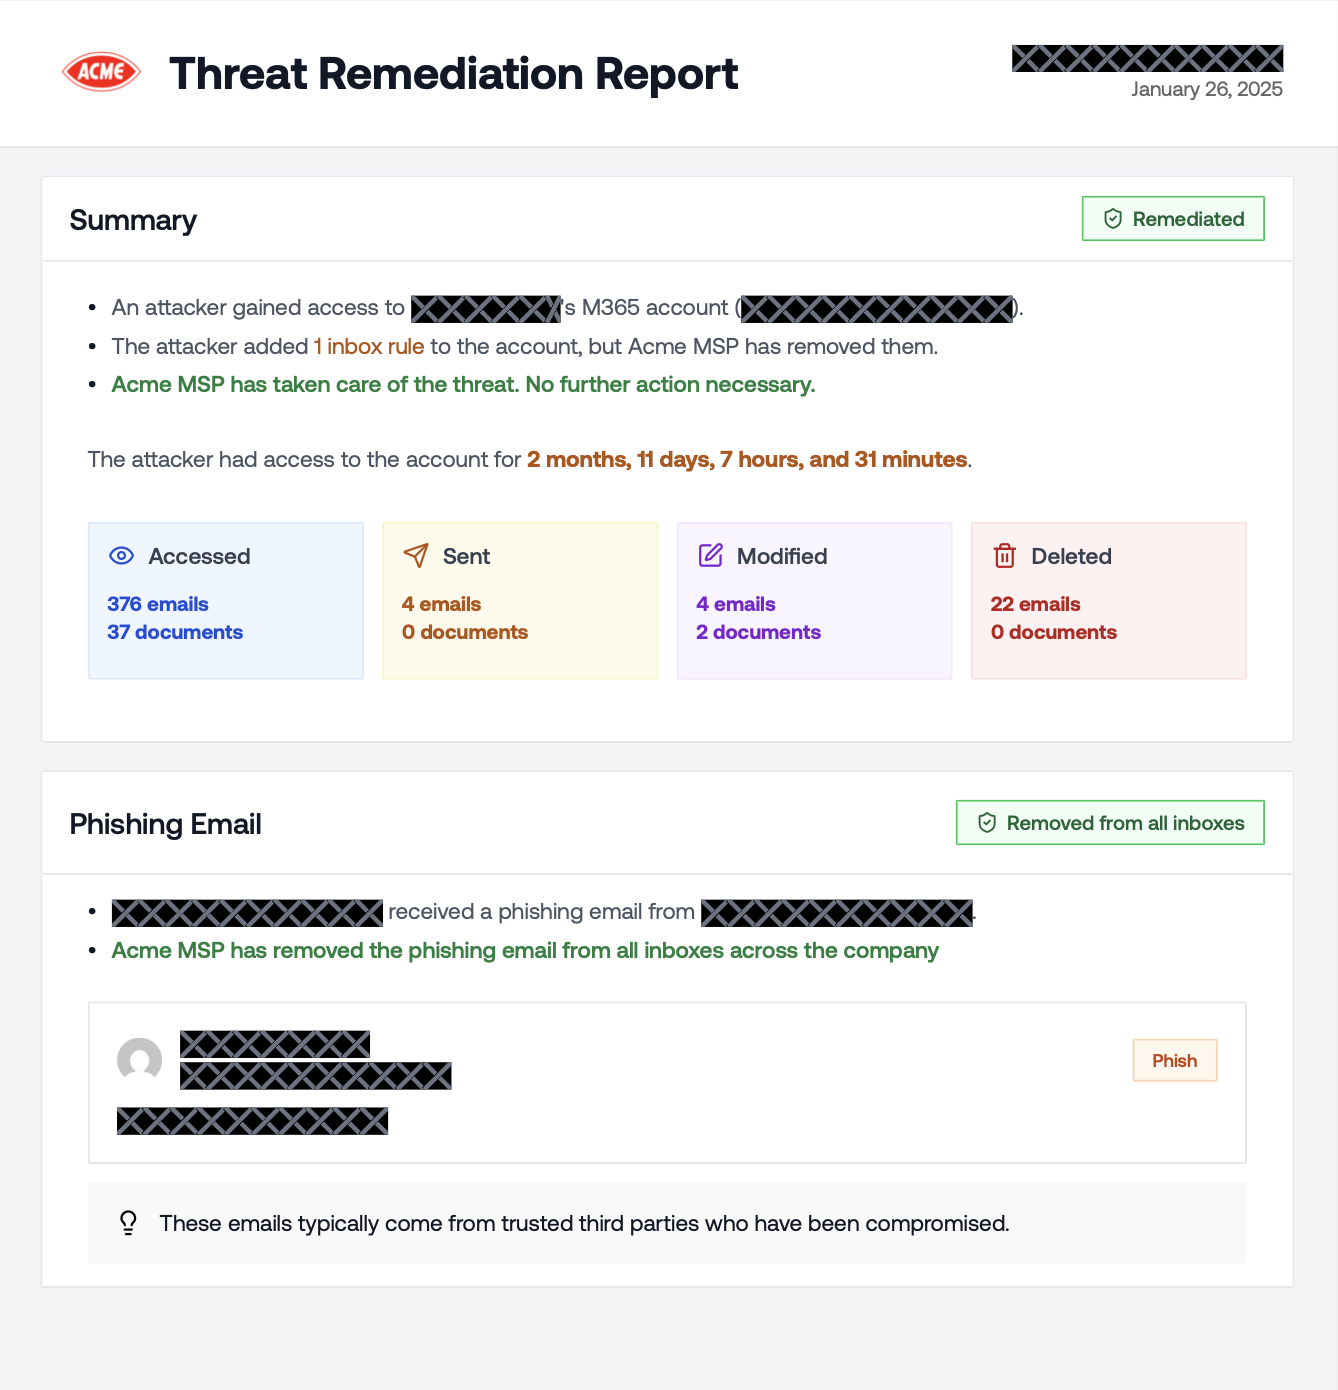Click the shield icon beside Removed from all inboxes

[x=987, y=822]
